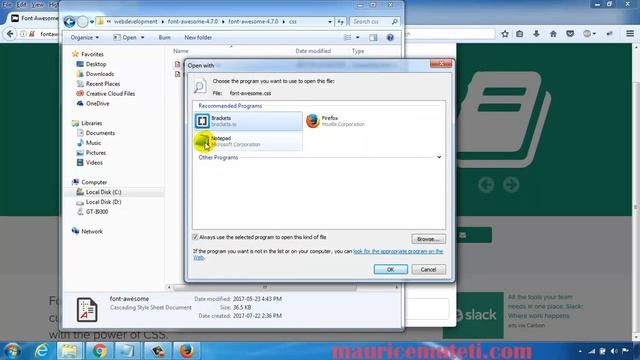Sort files by Date modified column
Image resolution: width=640 pixels, height=360 pixels.
[313, 51]
